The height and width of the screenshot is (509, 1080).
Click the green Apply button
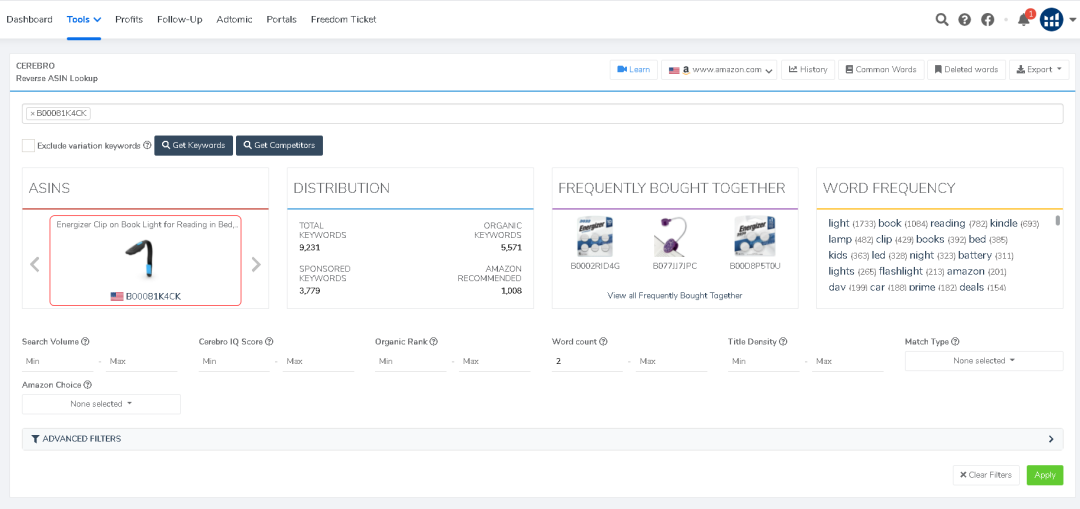(x=1044, y=475)
